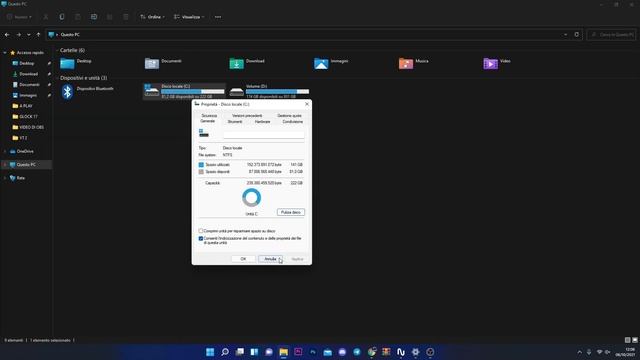Open the Settings gear on the taskbar
Image resolution: width=640 pixels, height=360 pixels.
tap(416, 352)
